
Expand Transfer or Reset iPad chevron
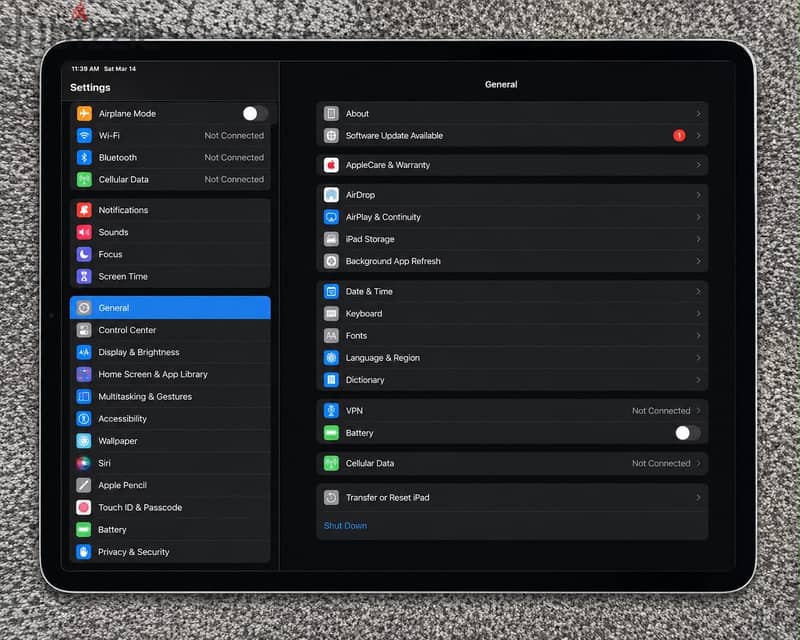[x=698, y=497]
